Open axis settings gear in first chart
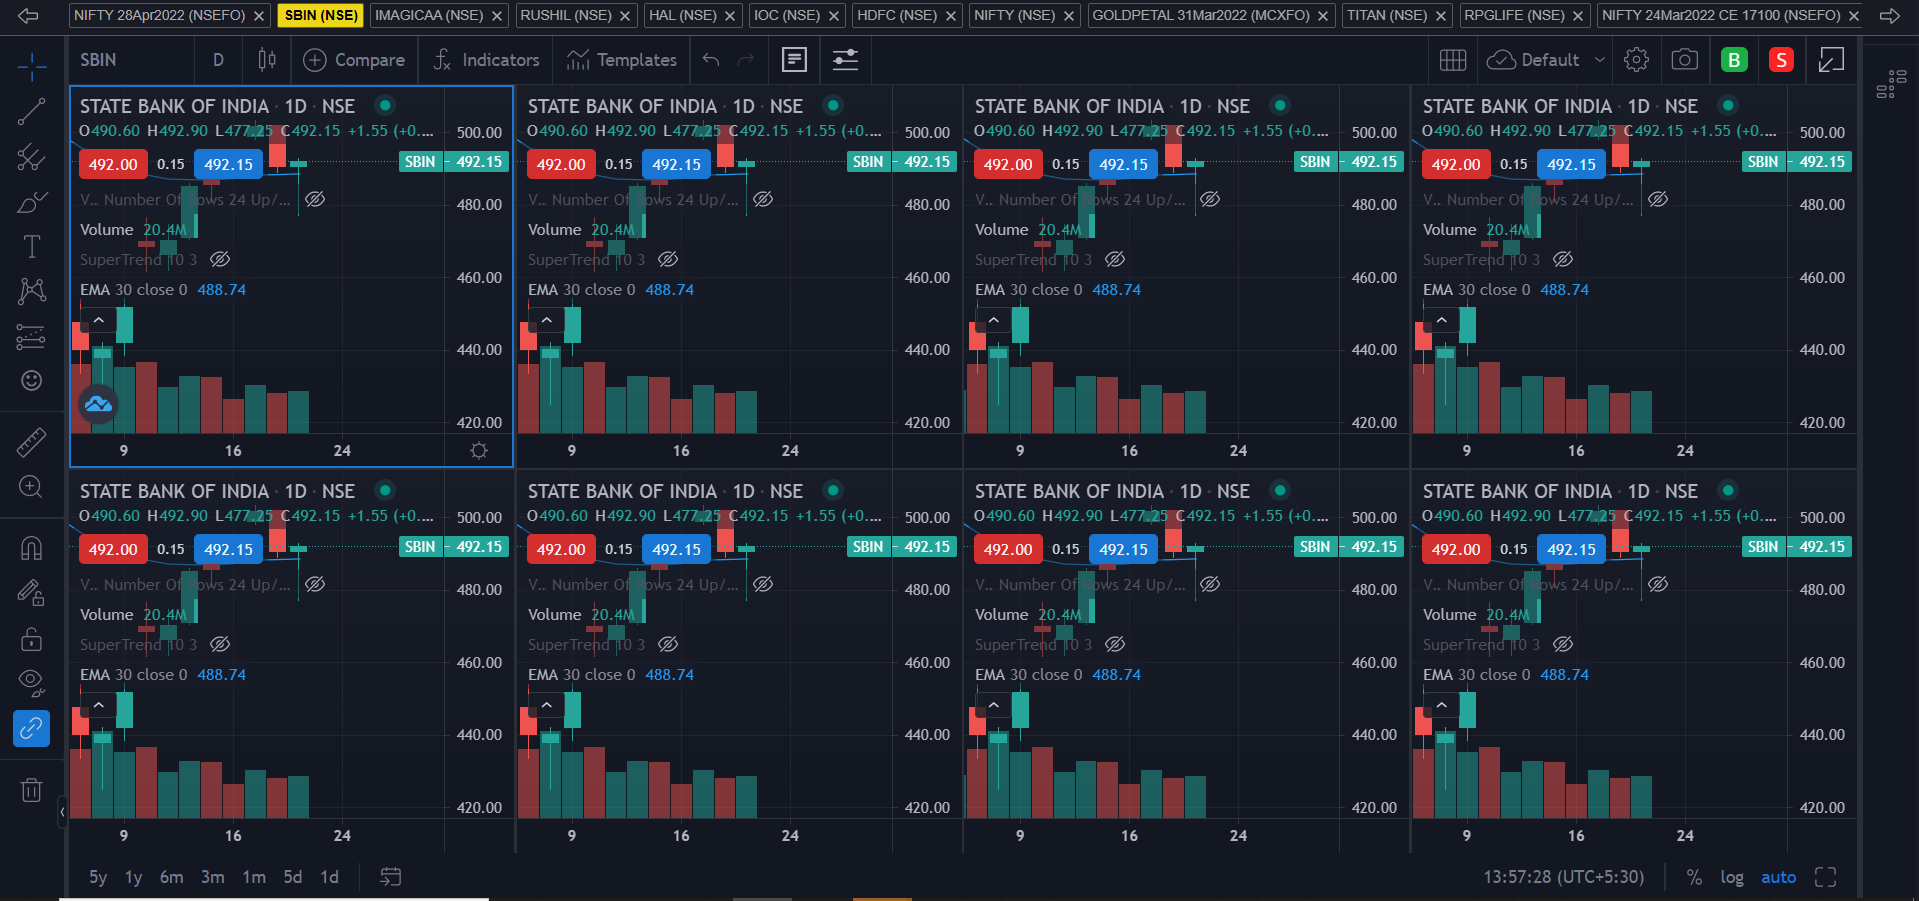Viewport: 1919px width, 901px height. pos(479,451)
